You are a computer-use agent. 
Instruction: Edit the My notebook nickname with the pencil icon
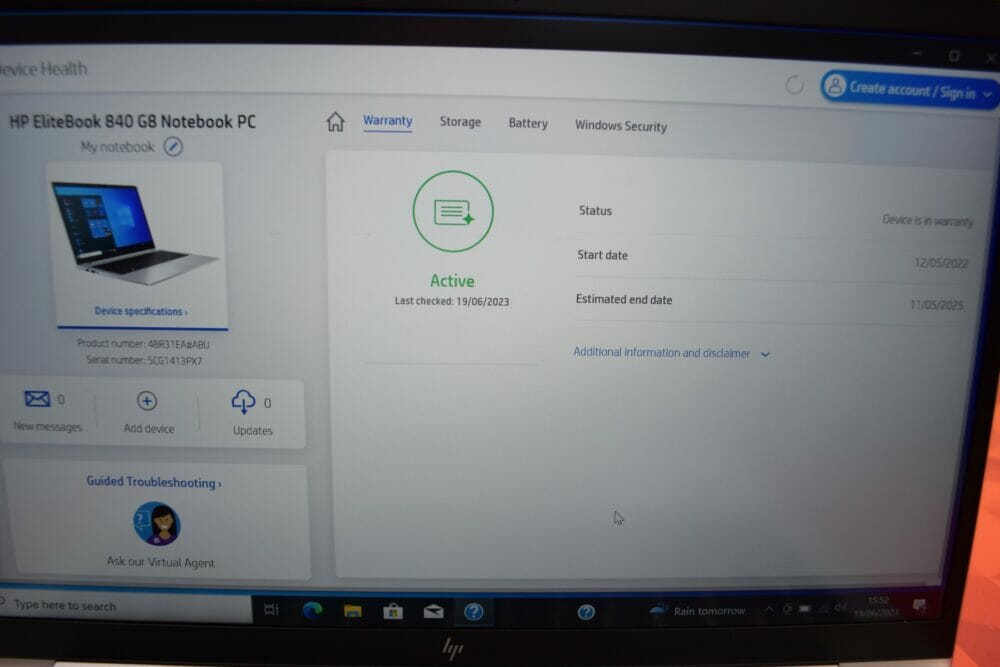pos(173,147)
